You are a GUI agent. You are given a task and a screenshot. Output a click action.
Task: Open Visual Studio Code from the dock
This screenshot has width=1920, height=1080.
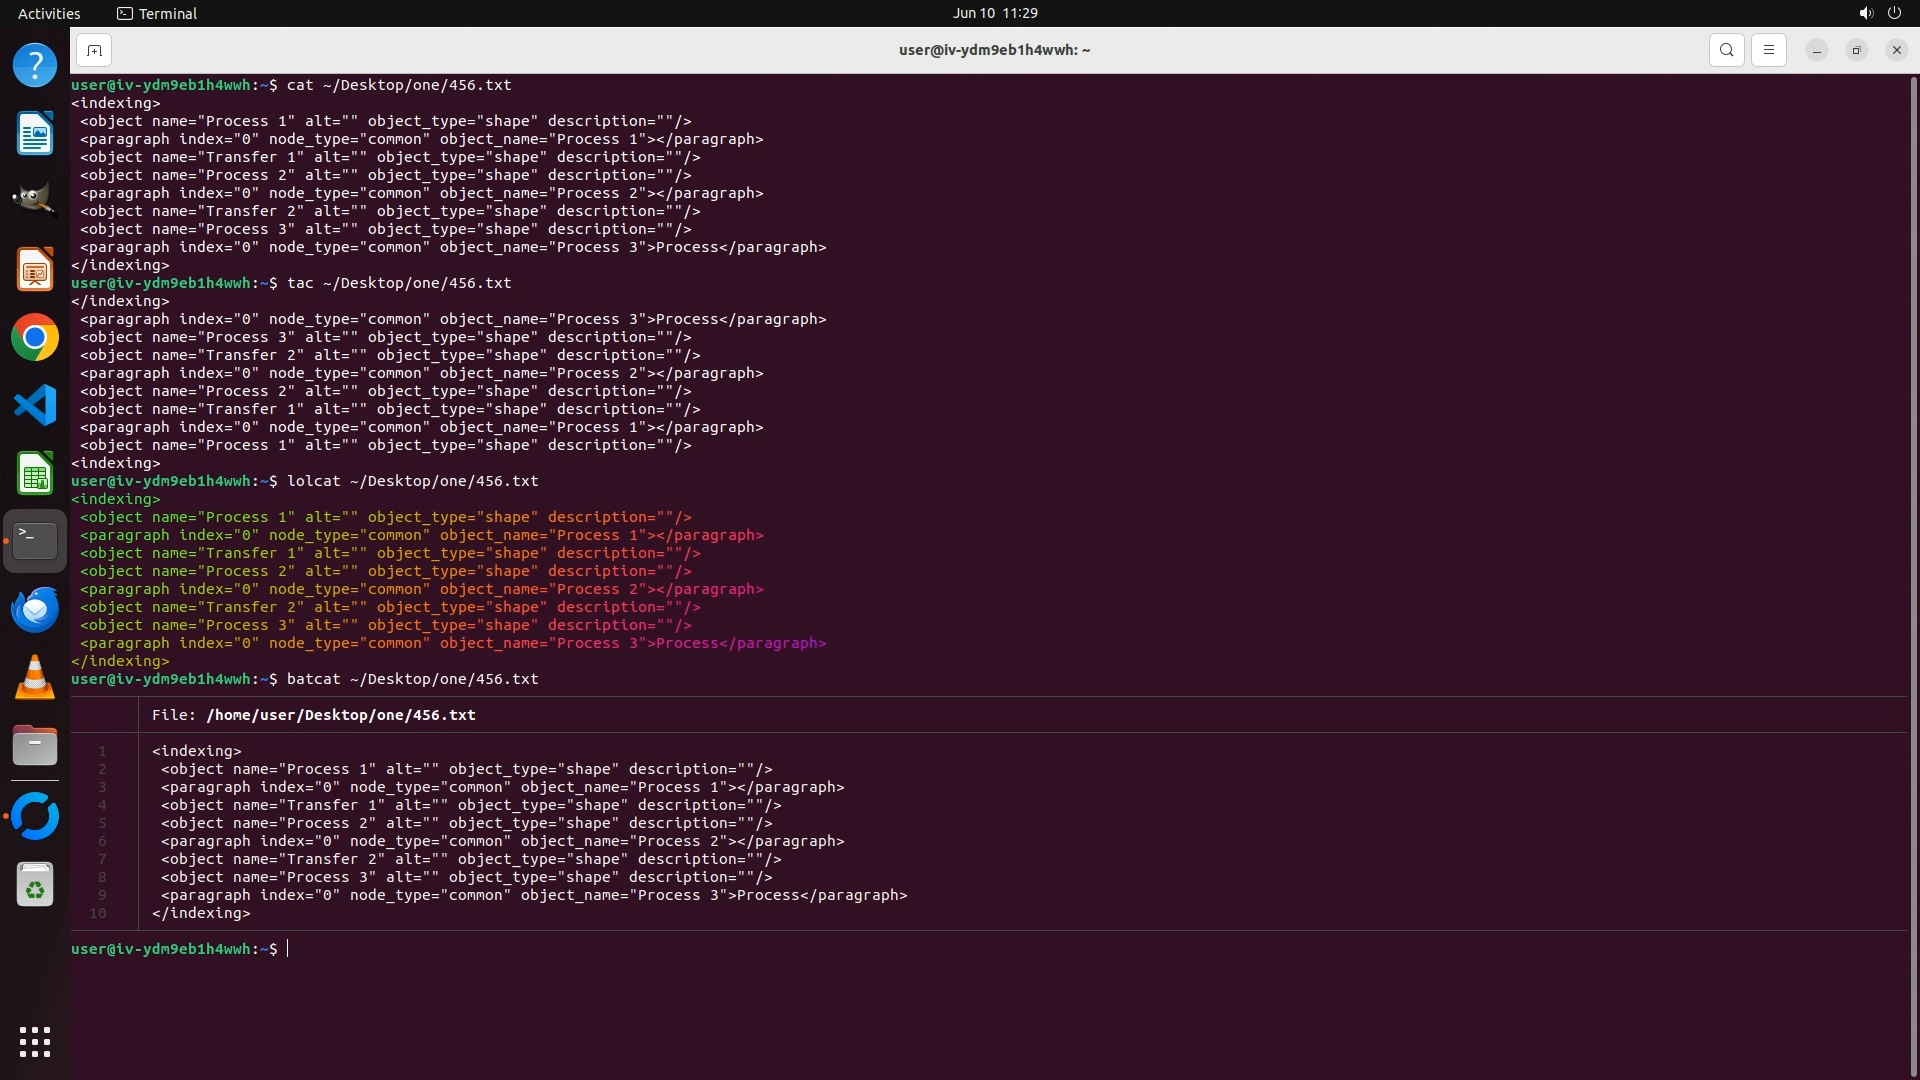[x=35, y=406]
